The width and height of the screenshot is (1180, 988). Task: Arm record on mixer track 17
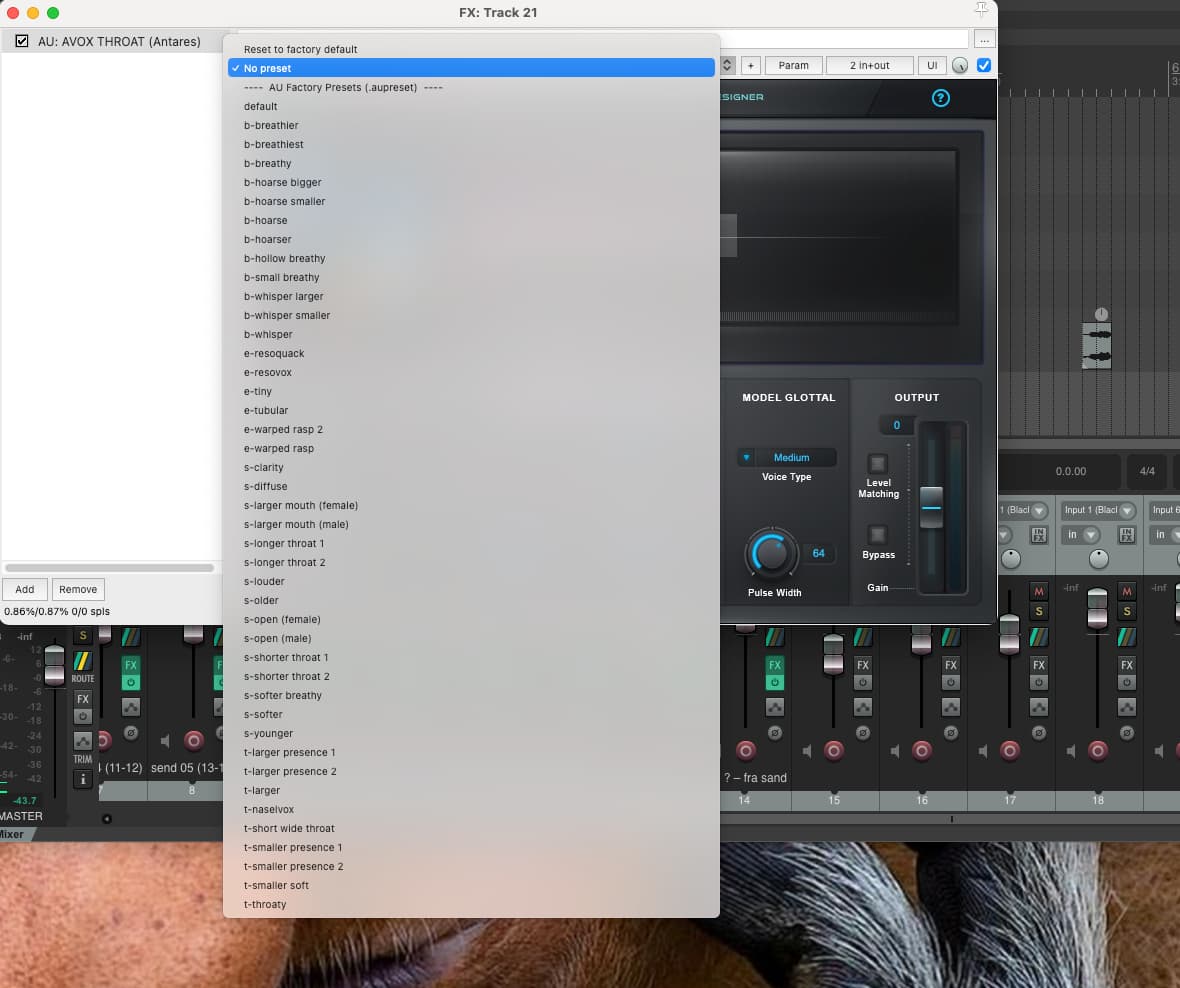point(1010,750)
